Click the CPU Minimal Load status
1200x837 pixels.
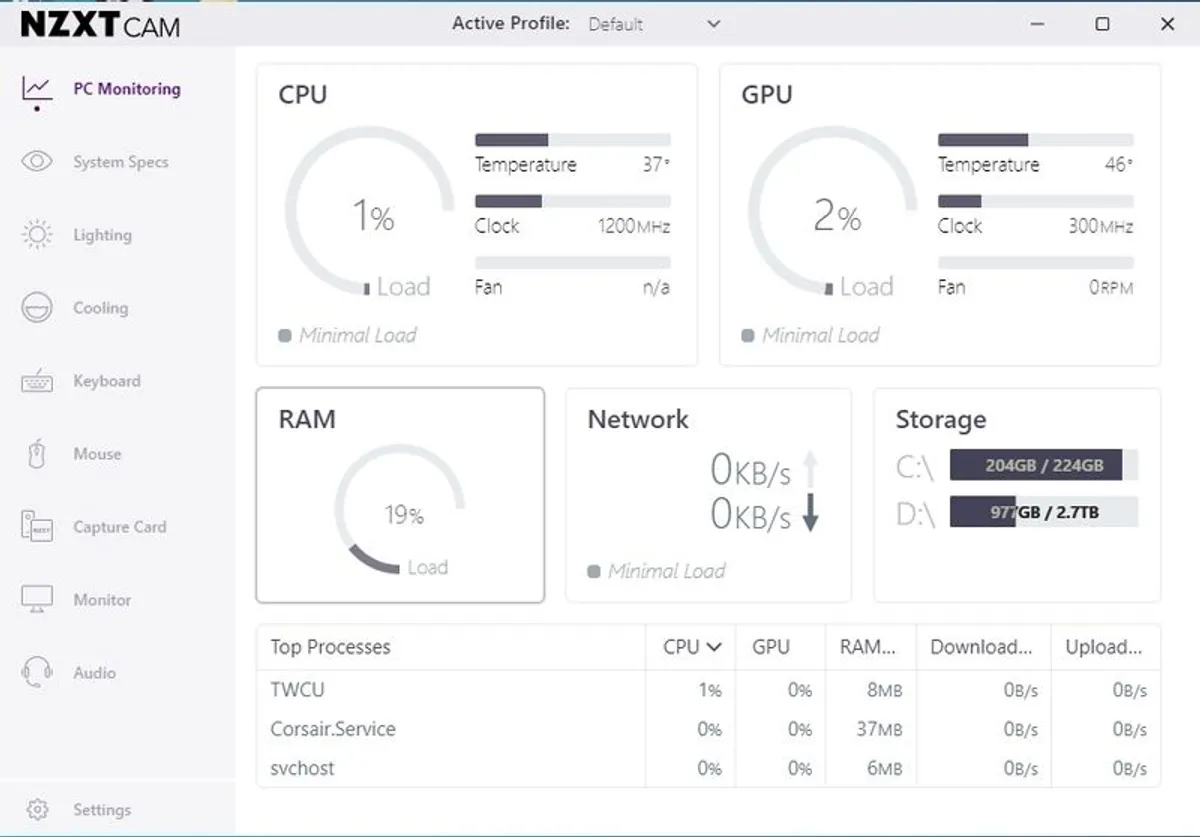point(348,335)
